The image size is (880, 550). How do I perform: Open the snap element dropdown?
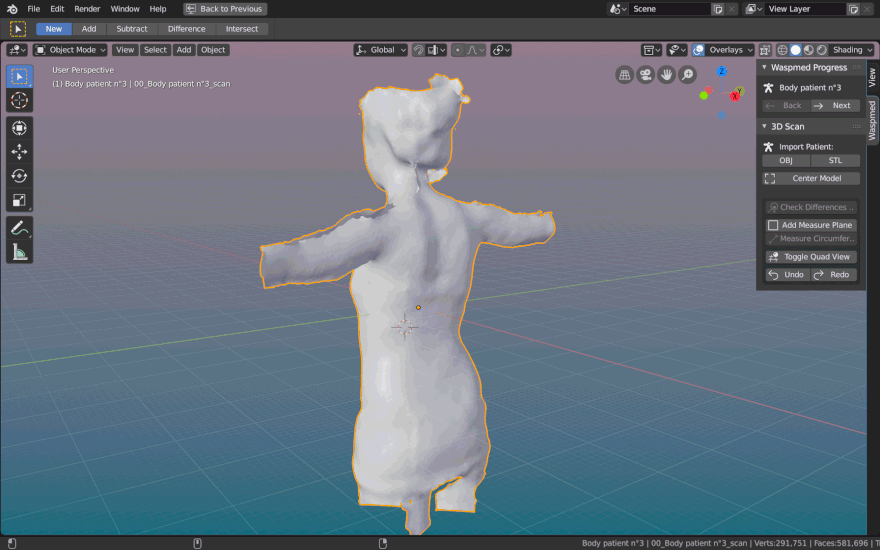[436, 50]
